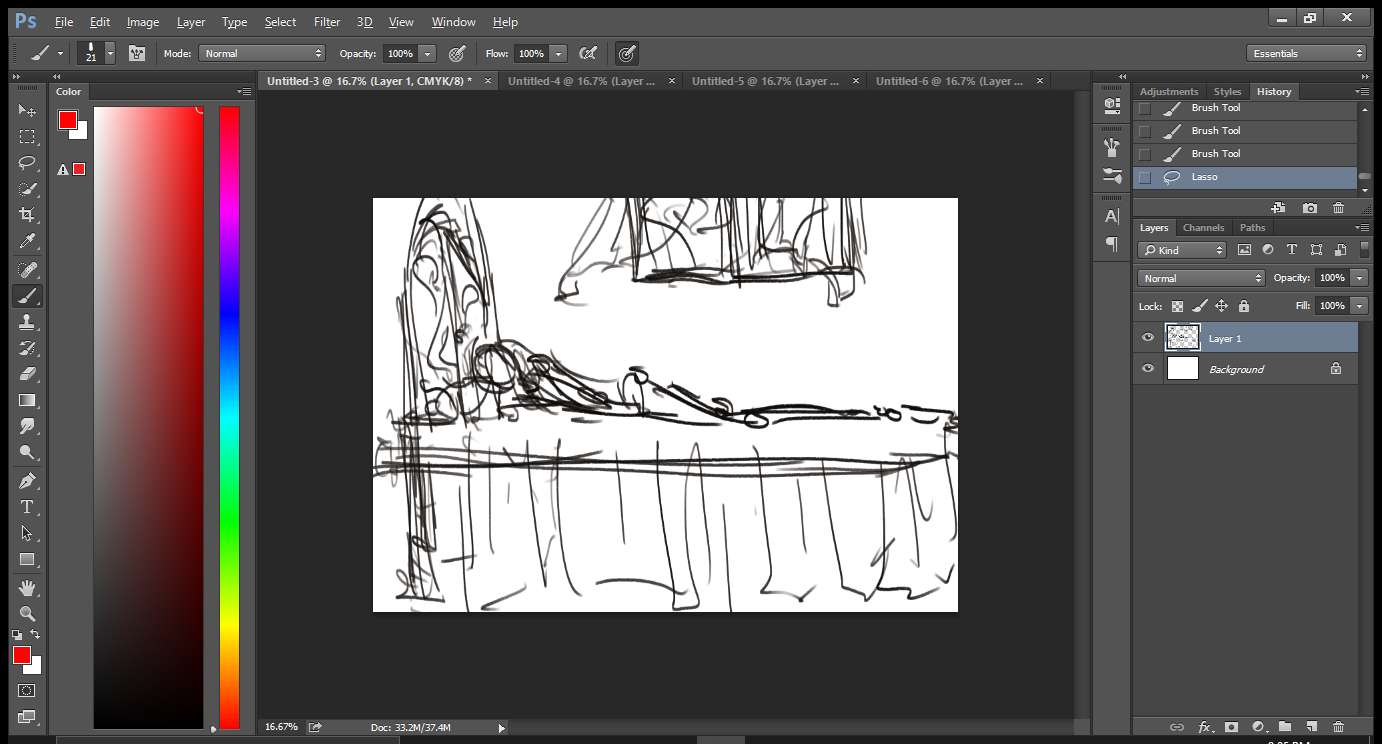1382x744 pixels.
Task: Select the Rectangular Marquee tool
Action: [27, 137]
